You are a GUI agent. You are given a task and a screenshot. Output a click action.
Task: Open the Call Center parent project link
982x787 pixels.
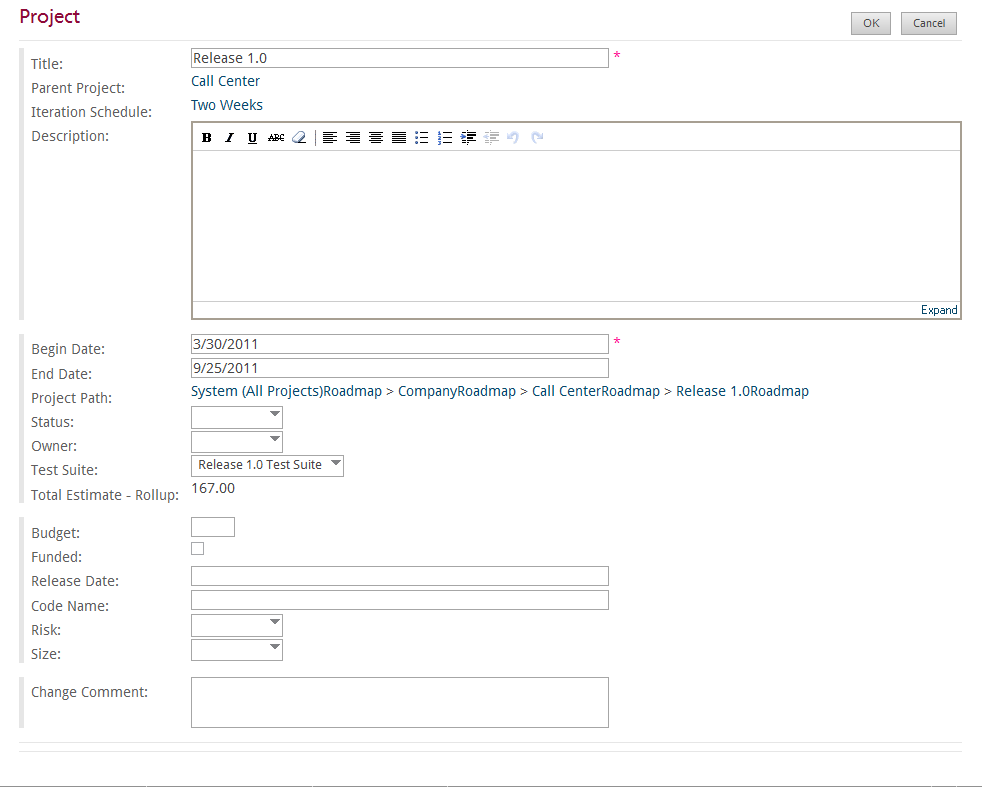pyautogui.click(x=225, y=81)
